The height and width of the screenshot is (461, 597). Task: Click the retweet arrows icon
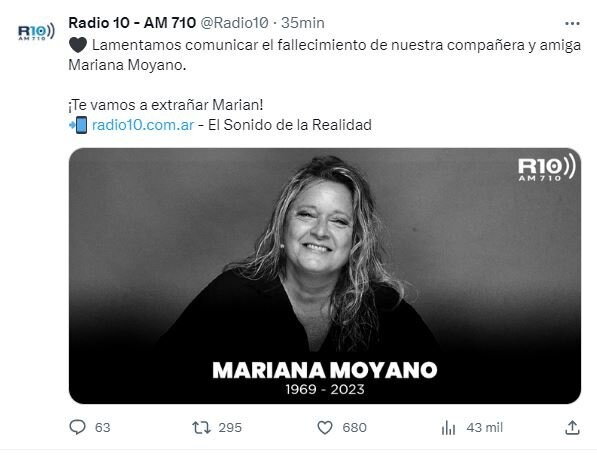(201, 428)
